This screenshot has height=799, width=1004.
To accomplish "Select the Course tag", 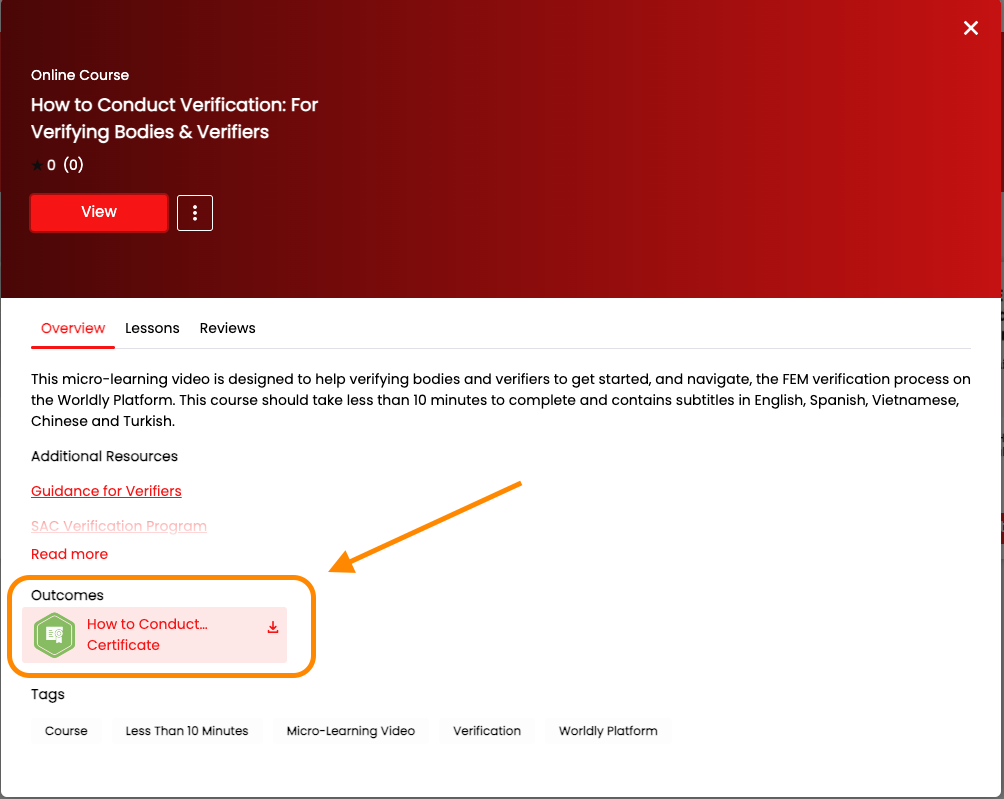I will click(x=66, y=731).
